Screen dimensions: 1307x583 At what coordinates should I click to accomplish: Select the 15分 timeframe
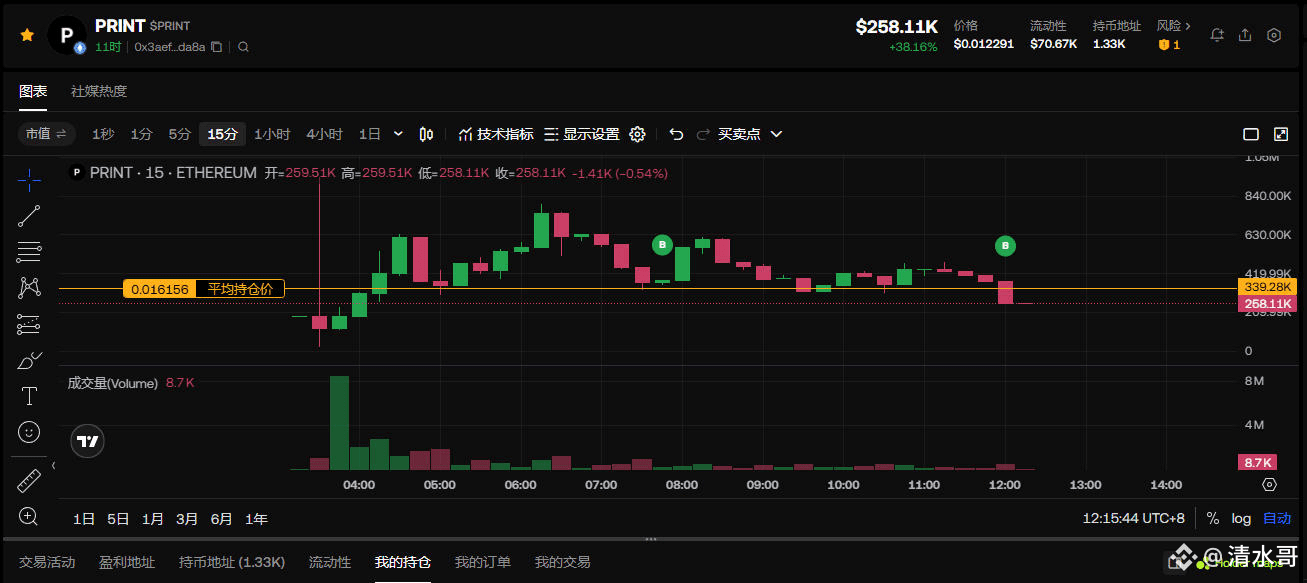click(x=222, y=134)
